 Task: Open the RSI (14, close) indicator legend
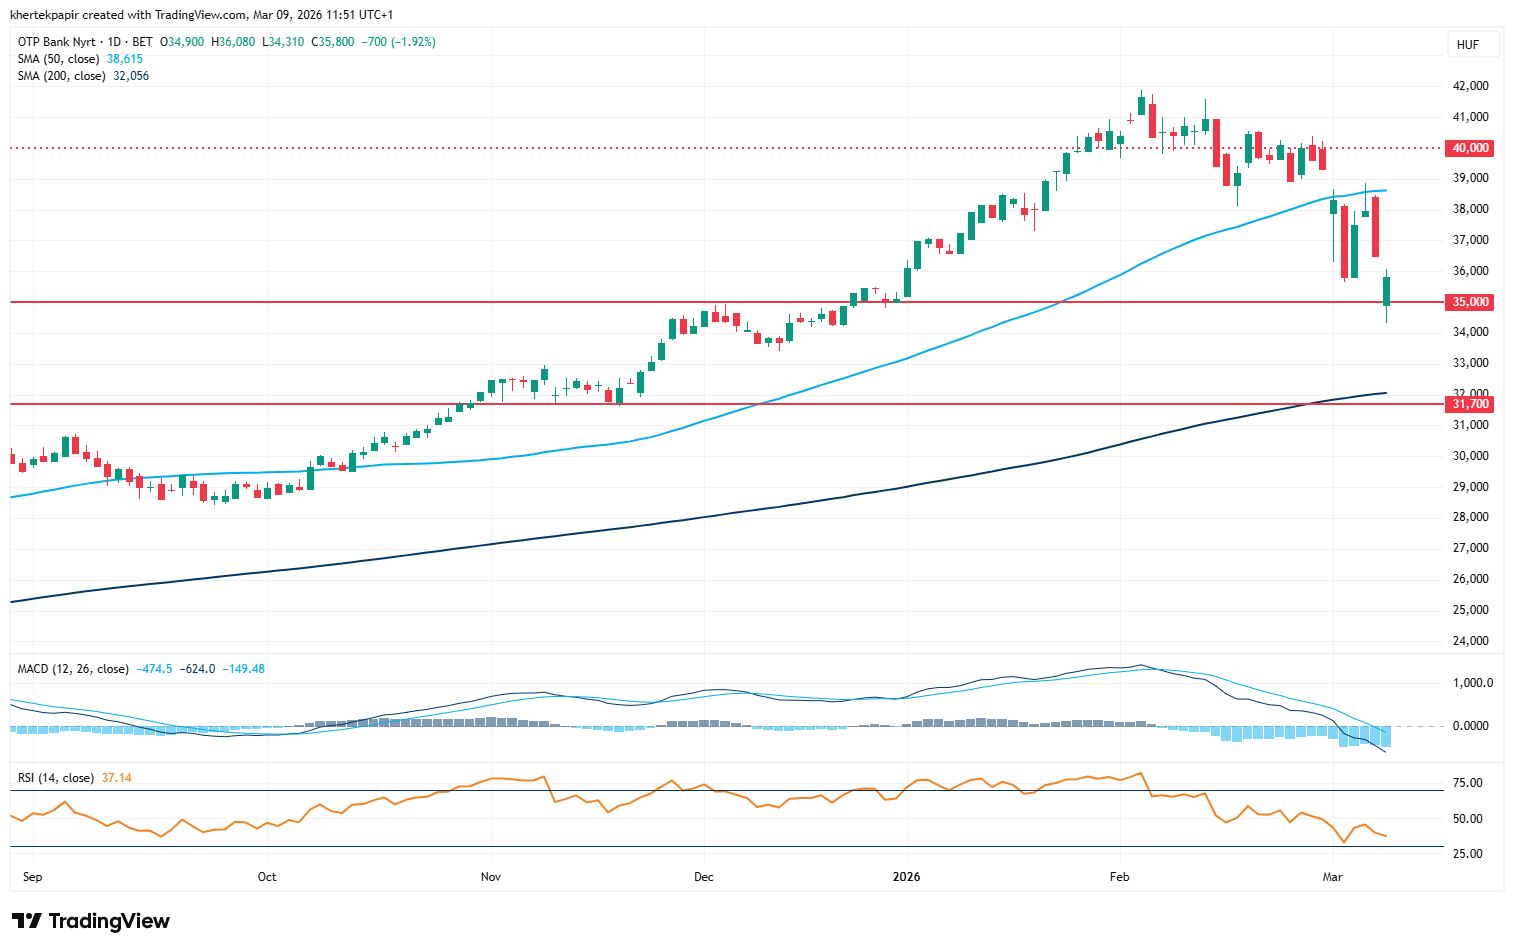click(x=56, y=778)
